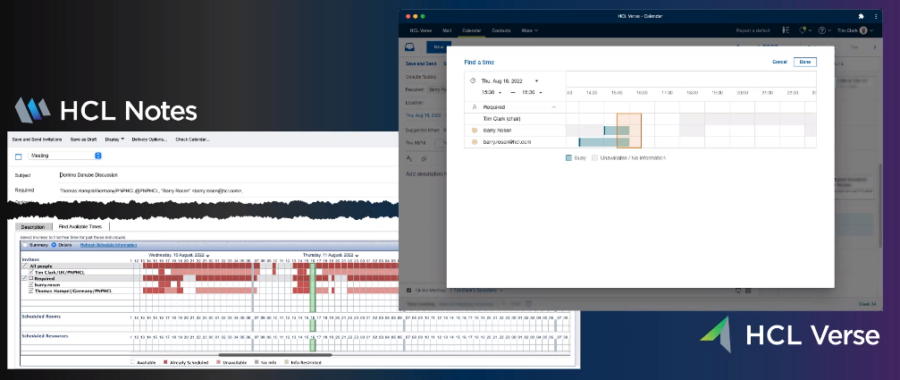Image resolution: width=900 pixels, height=380 pixels.
Task: Click the Tim Clark avatar in Verse
Action: pos(863,30)
